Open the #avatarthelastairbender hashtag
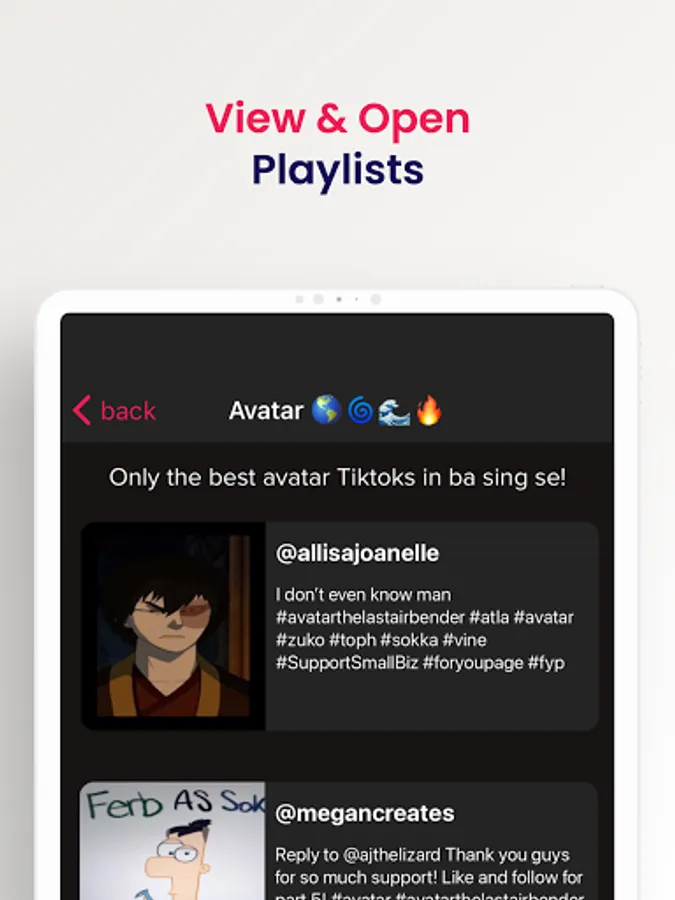The height and width of the screenshot is (900, 675). [370, 618]
